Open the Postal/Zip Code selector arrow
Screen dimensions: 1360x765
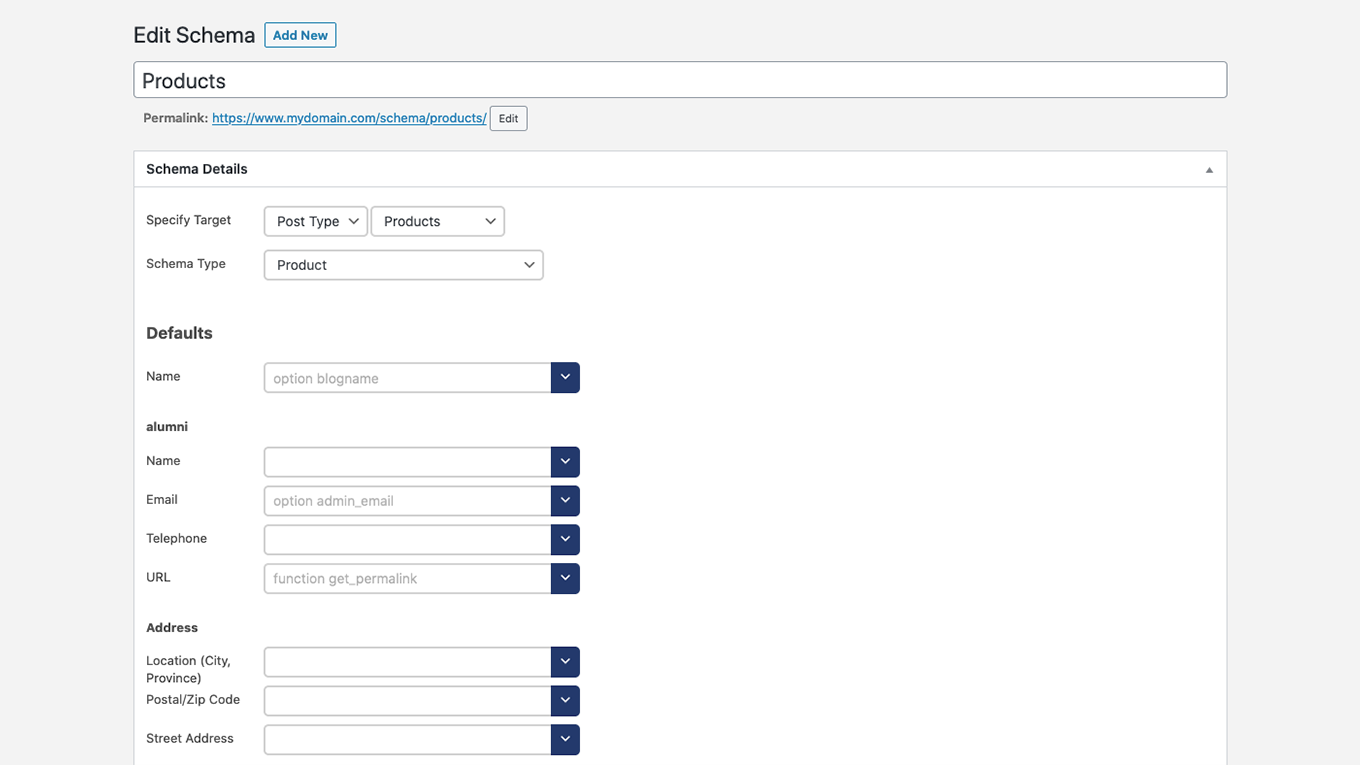(x=565, y=700)
